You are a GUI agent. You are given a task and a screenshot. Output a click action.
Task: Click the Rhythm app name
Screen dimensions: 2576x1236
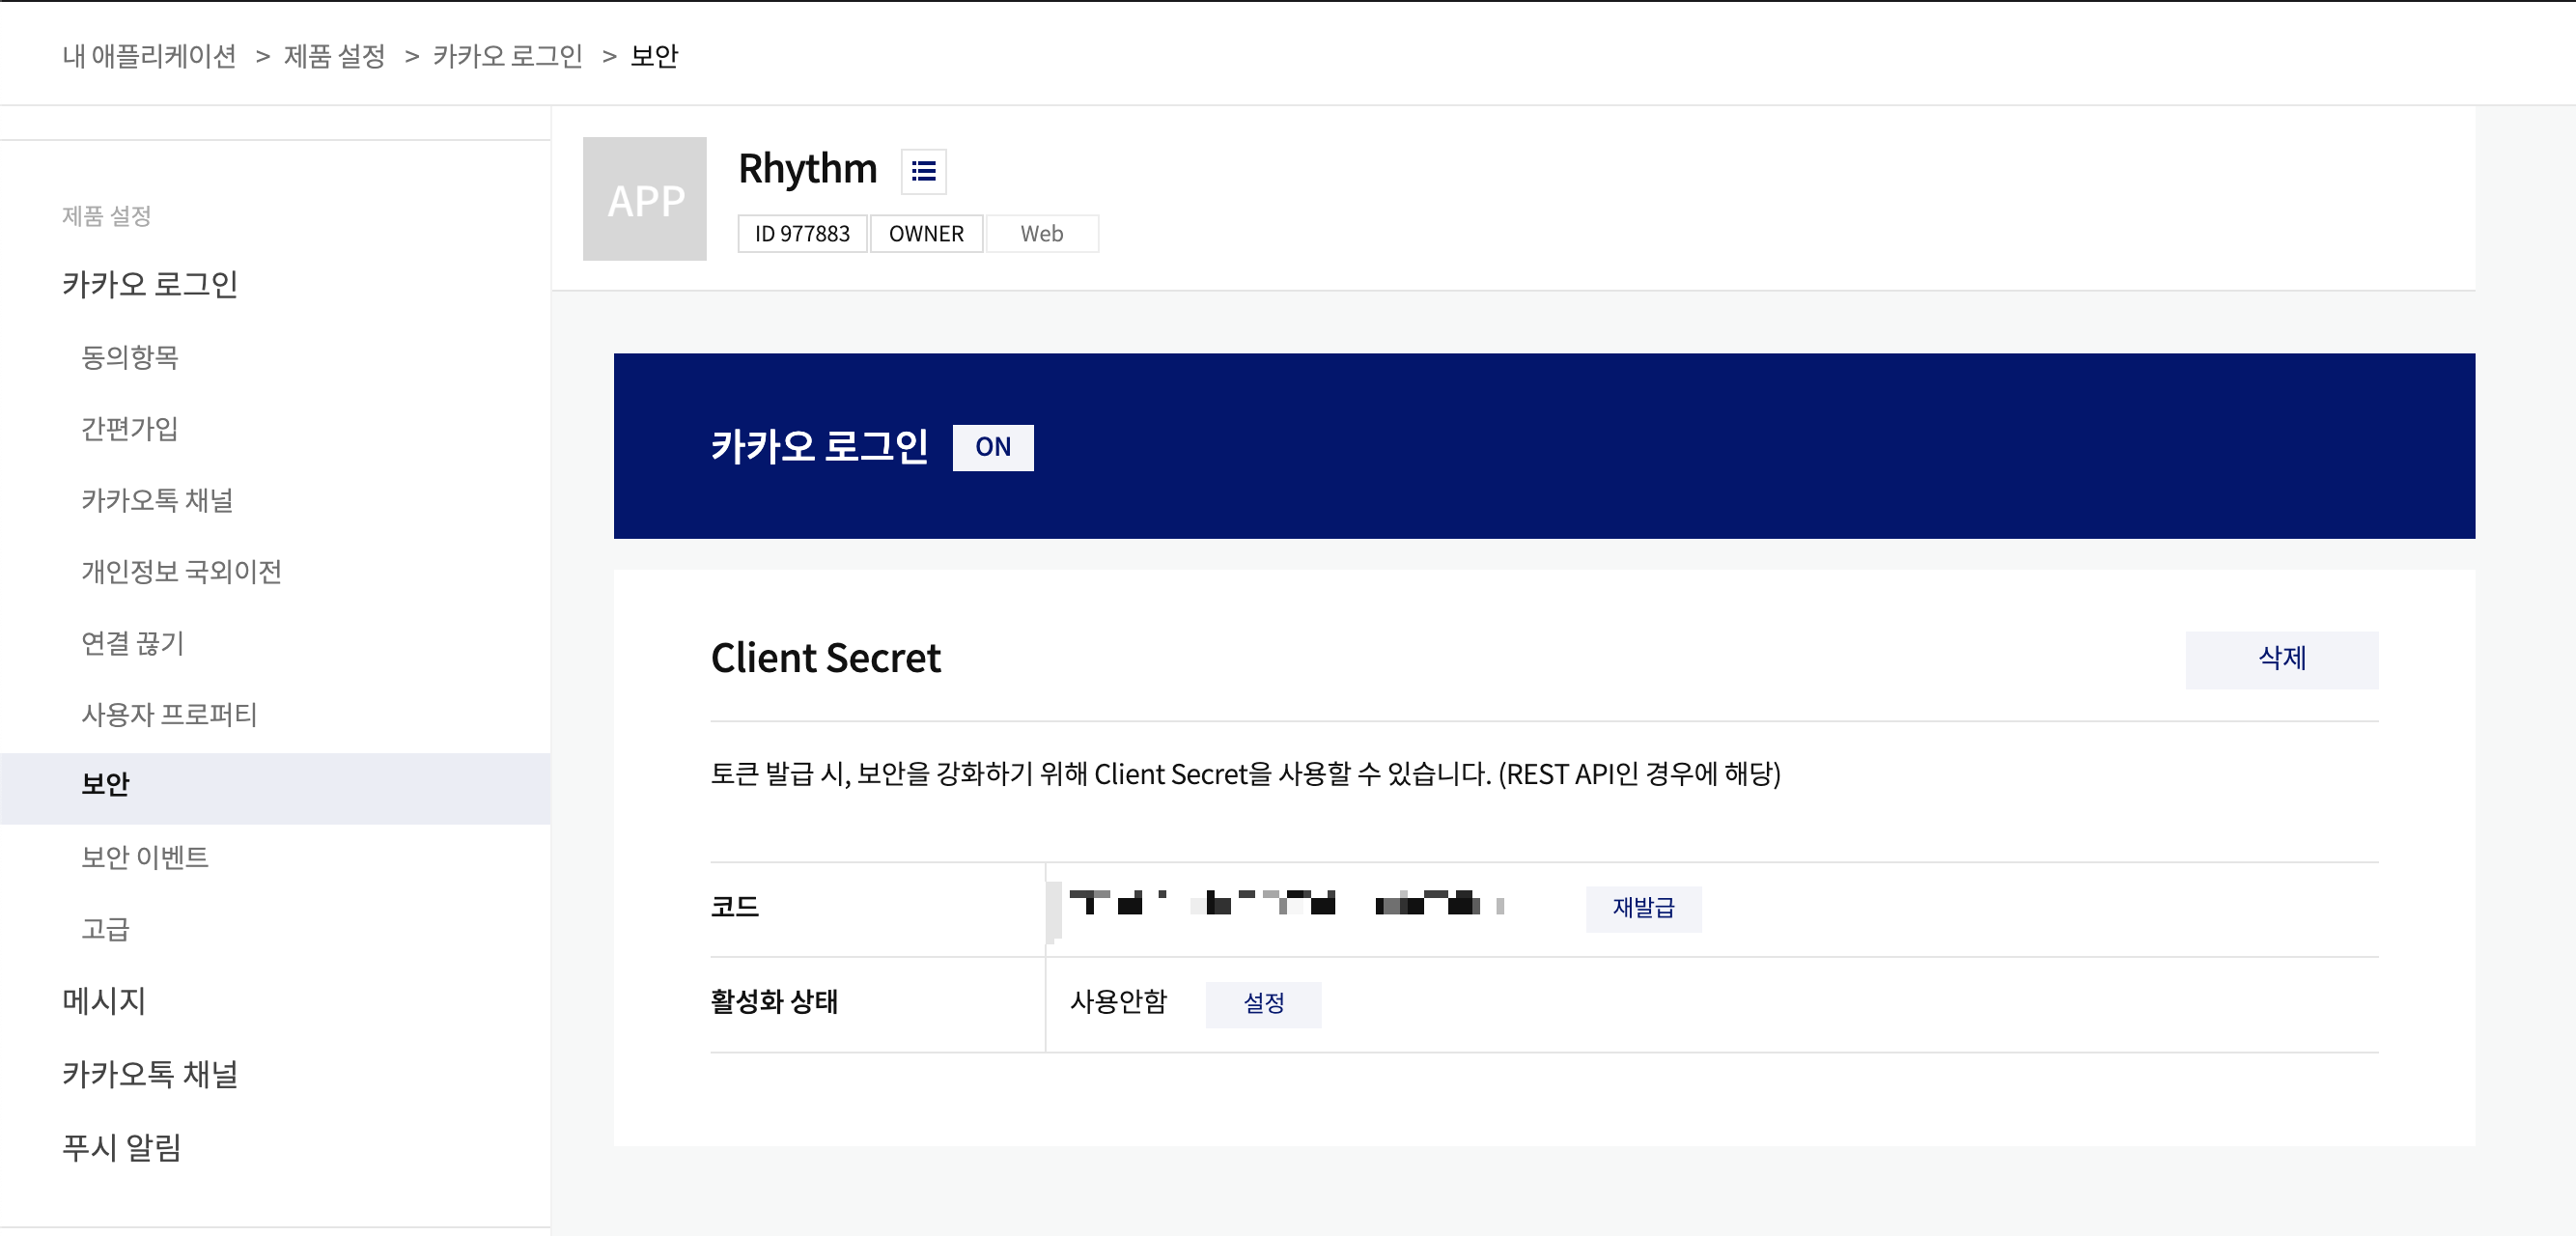[807, 169]
